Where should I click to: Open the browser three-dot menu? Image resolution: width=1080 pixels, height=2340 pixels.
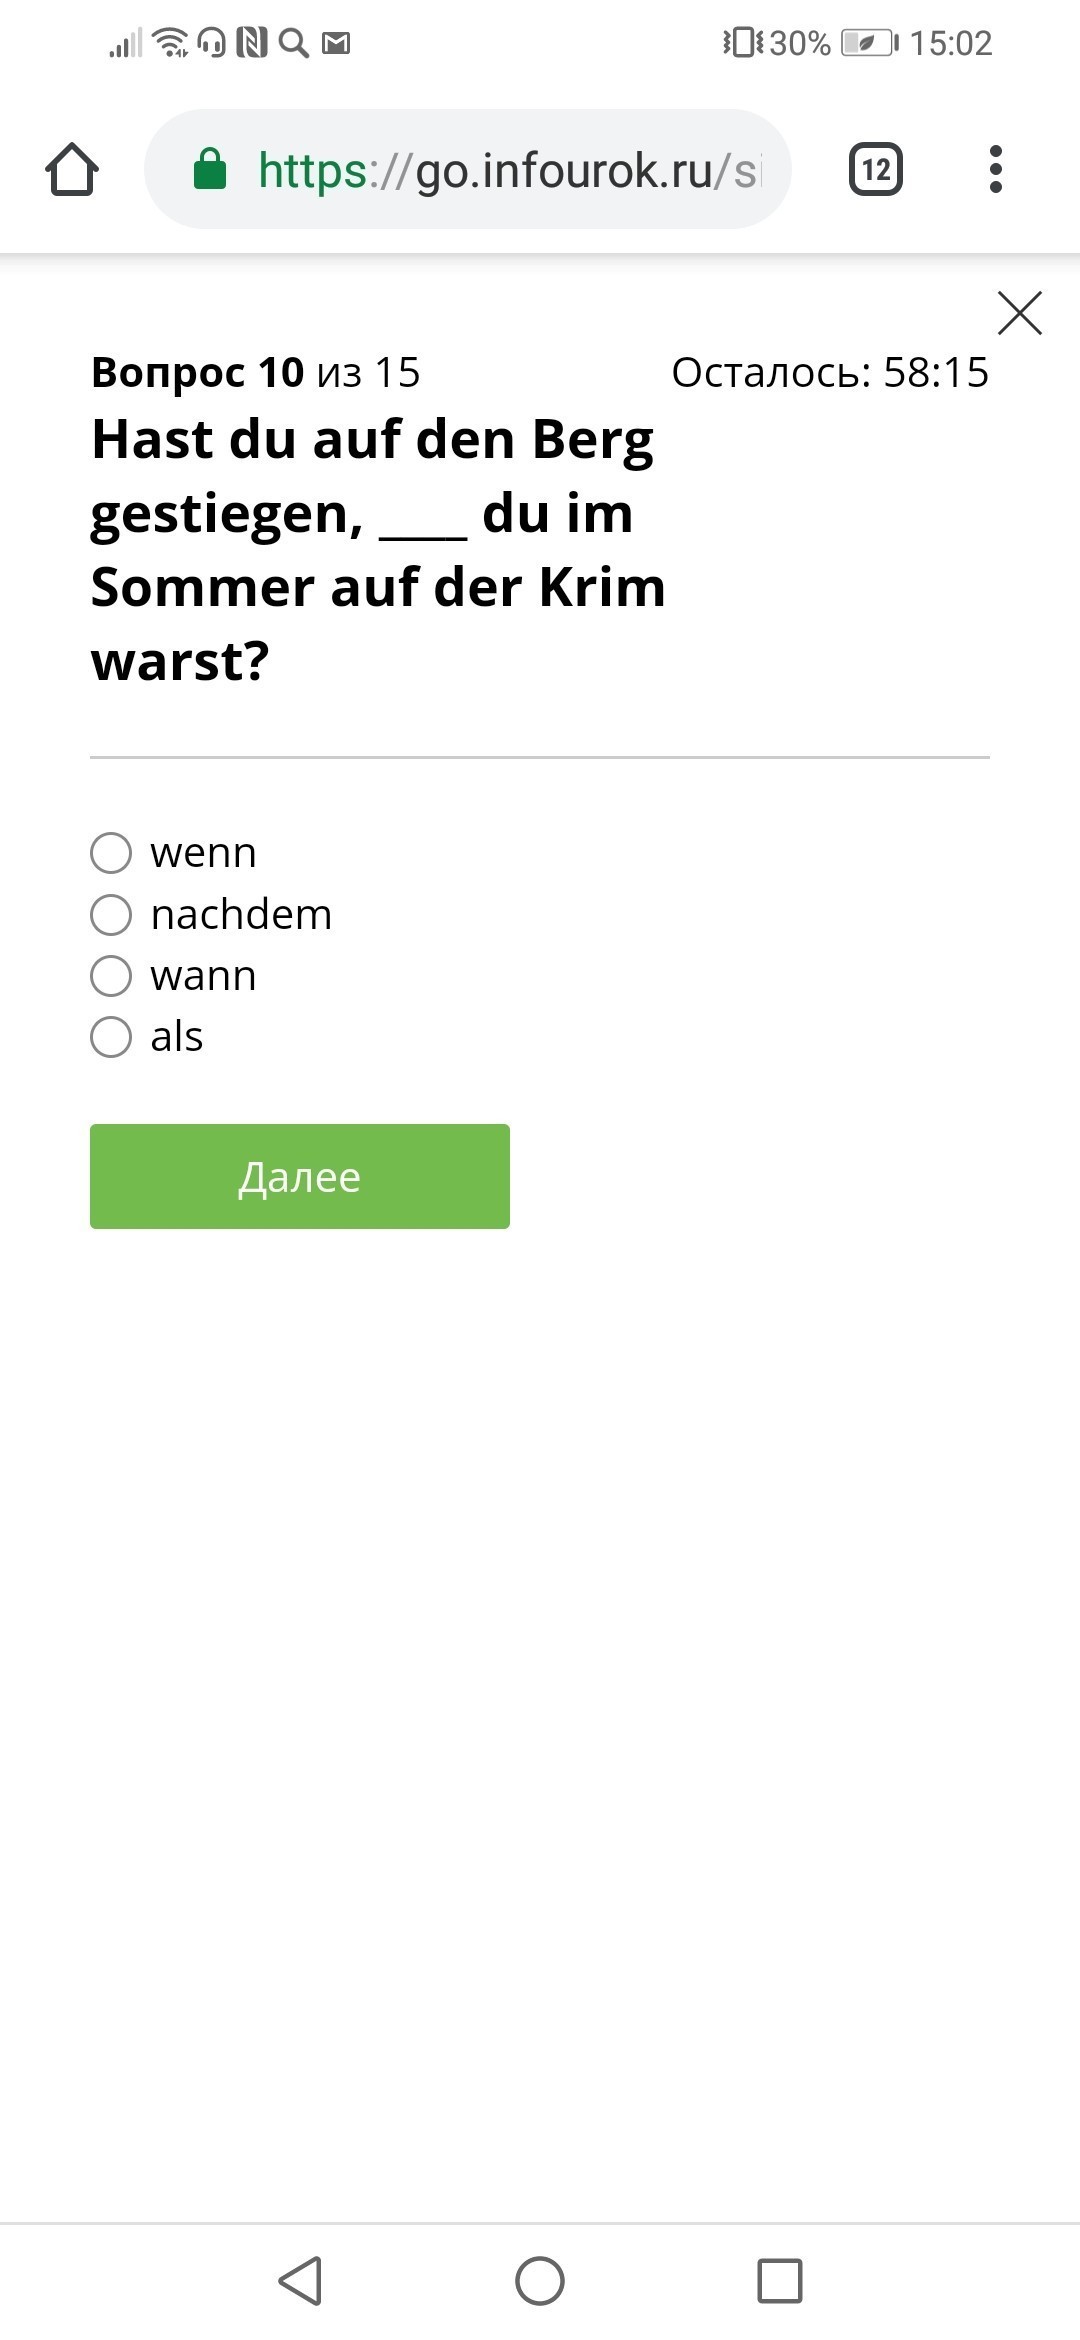pos(995,169)
